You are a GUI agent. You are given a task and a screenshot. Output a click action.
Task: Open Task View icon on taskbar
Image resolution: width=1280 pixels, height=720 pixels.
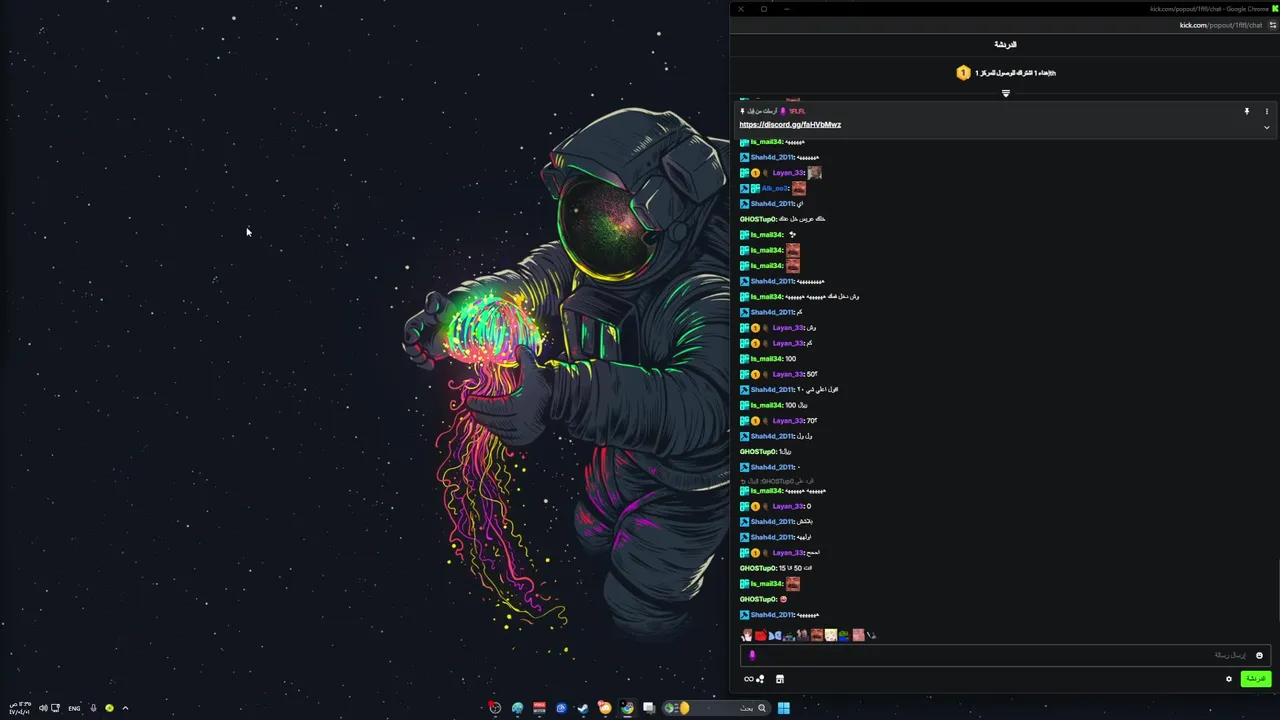[x=648, y=708]
